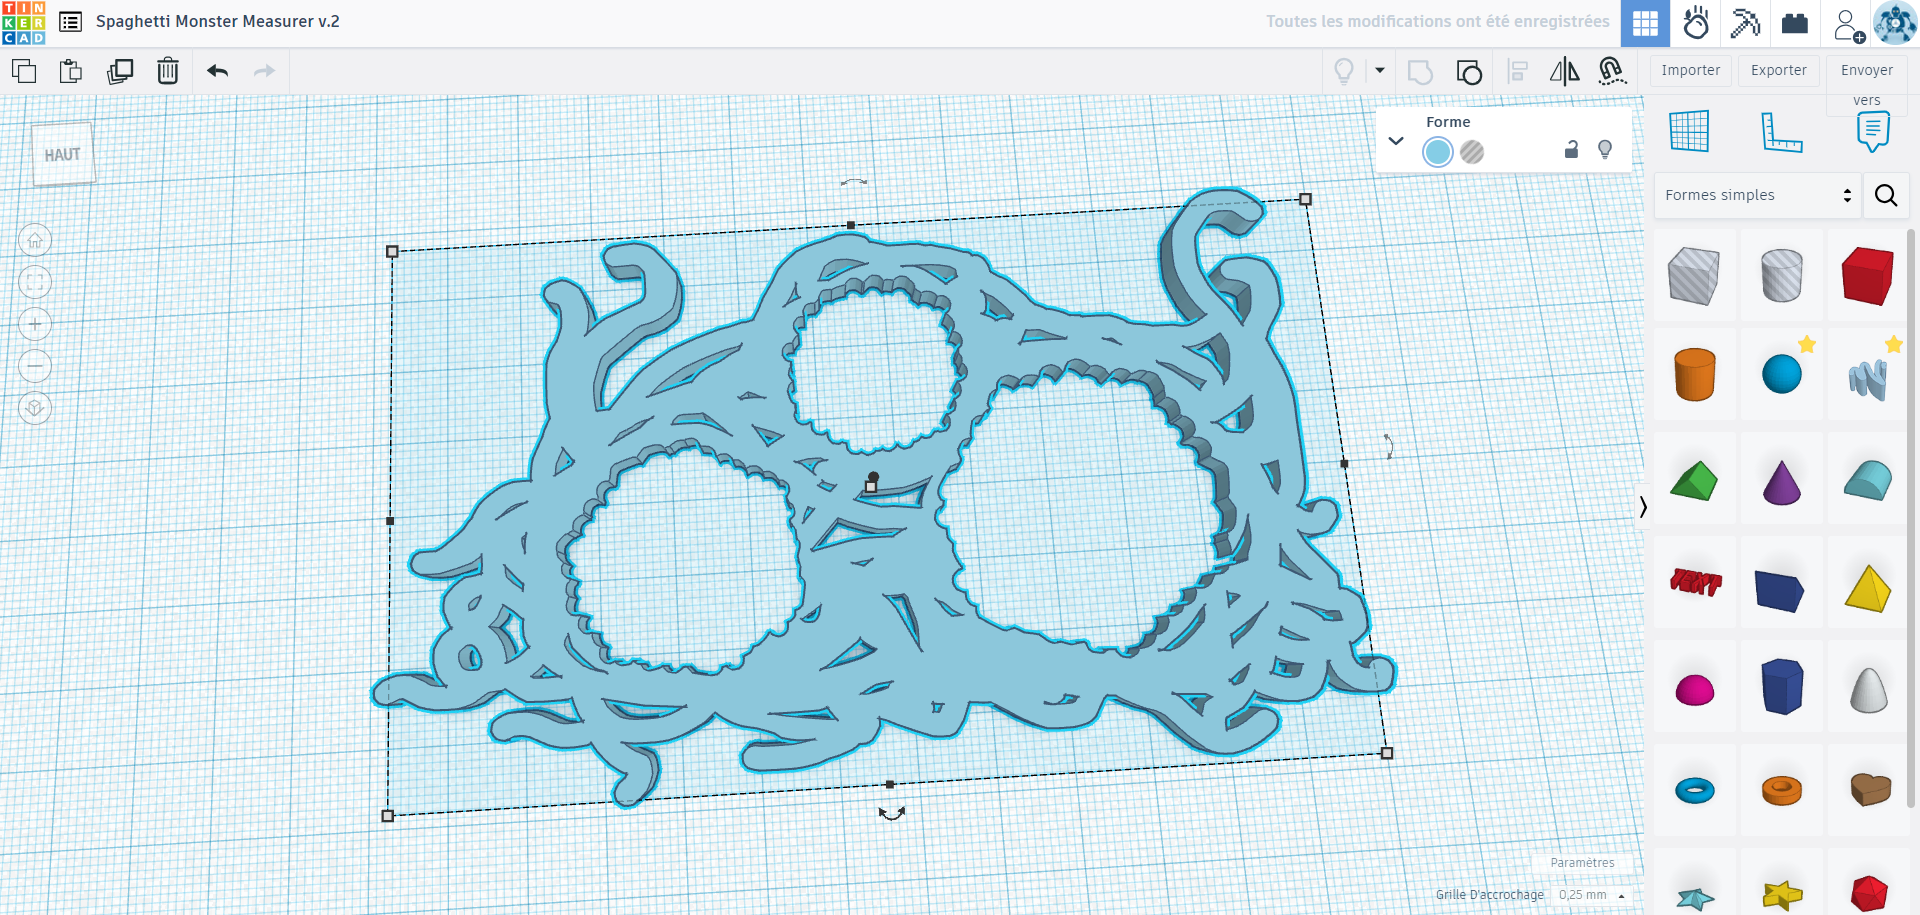Click the Mirror tool icon
The height and width of the screenshot is (915, 1920).
pyautogui.click(x=1565, y=72)
